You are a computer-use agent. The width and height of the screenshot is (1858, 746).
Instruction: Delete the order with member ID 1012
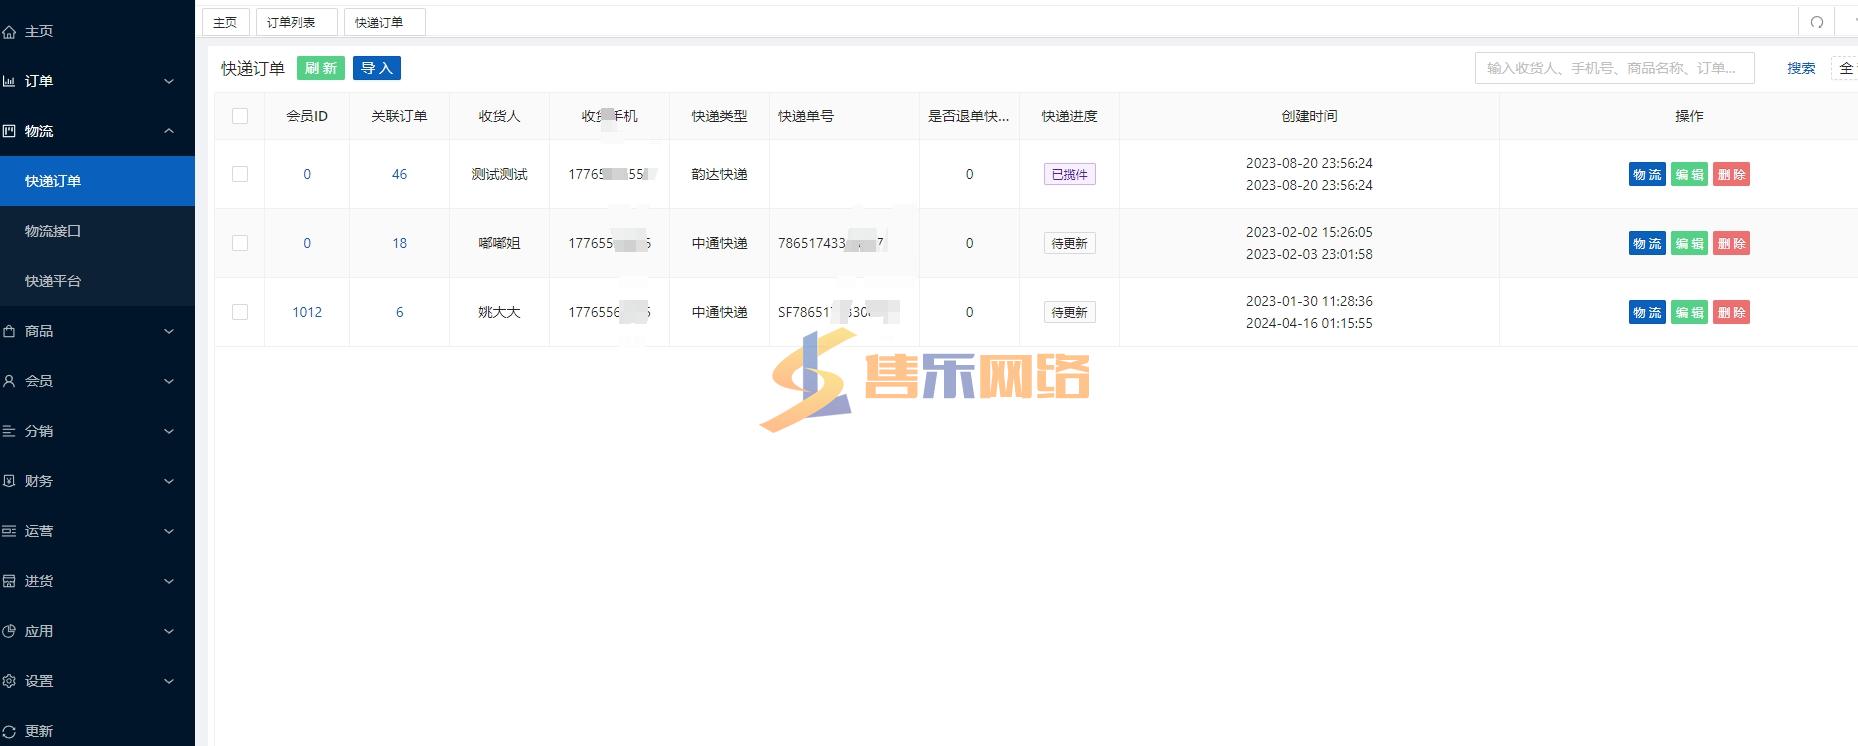tap(1731, 312)
